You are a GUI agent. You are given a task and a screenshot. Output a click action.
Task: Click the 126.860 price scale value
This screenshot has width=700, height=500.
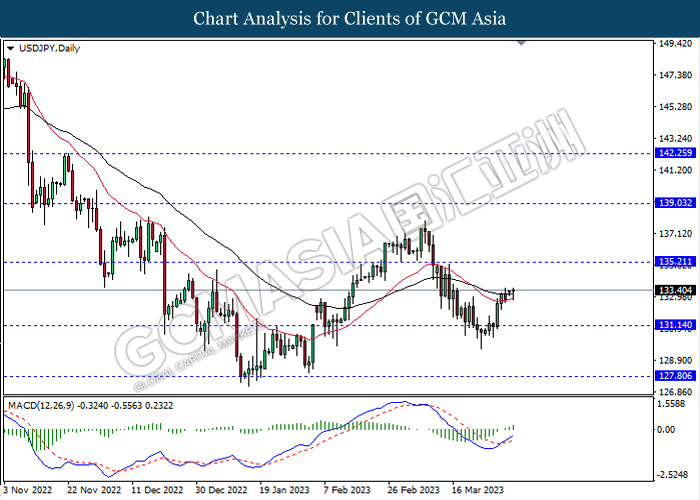point(676,392)
